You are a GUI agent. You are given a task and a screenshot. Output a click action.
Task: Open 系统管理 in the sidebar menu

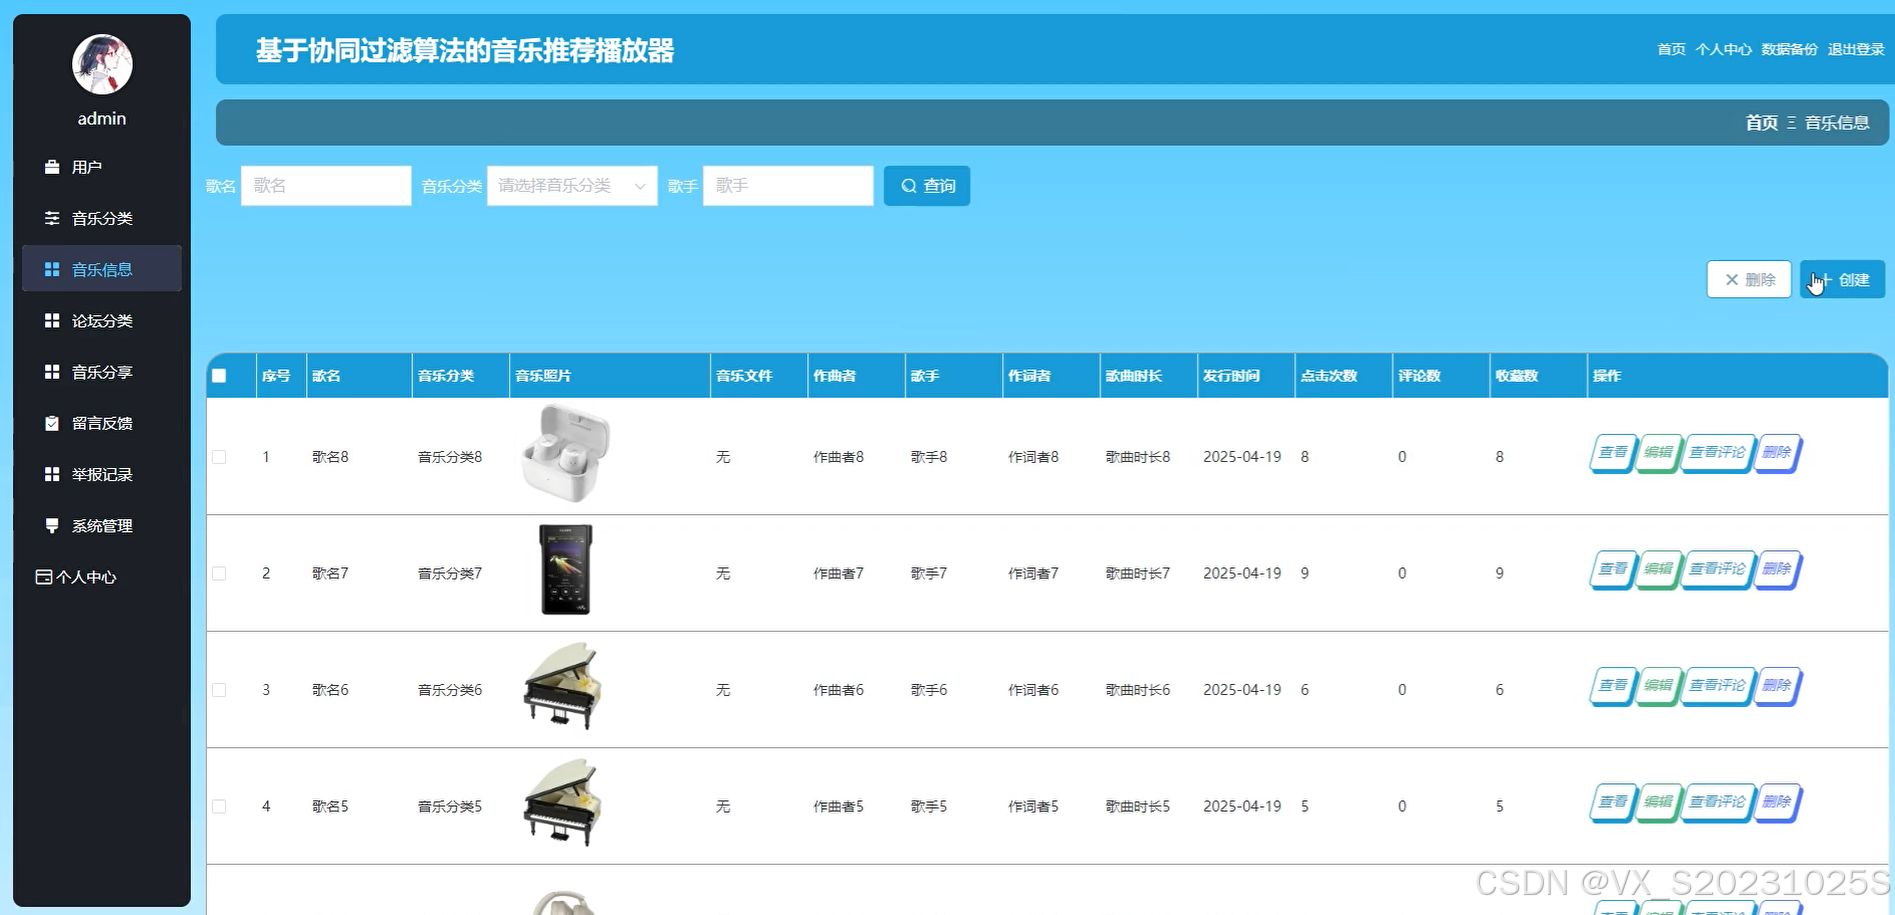[x=102, y=525]
